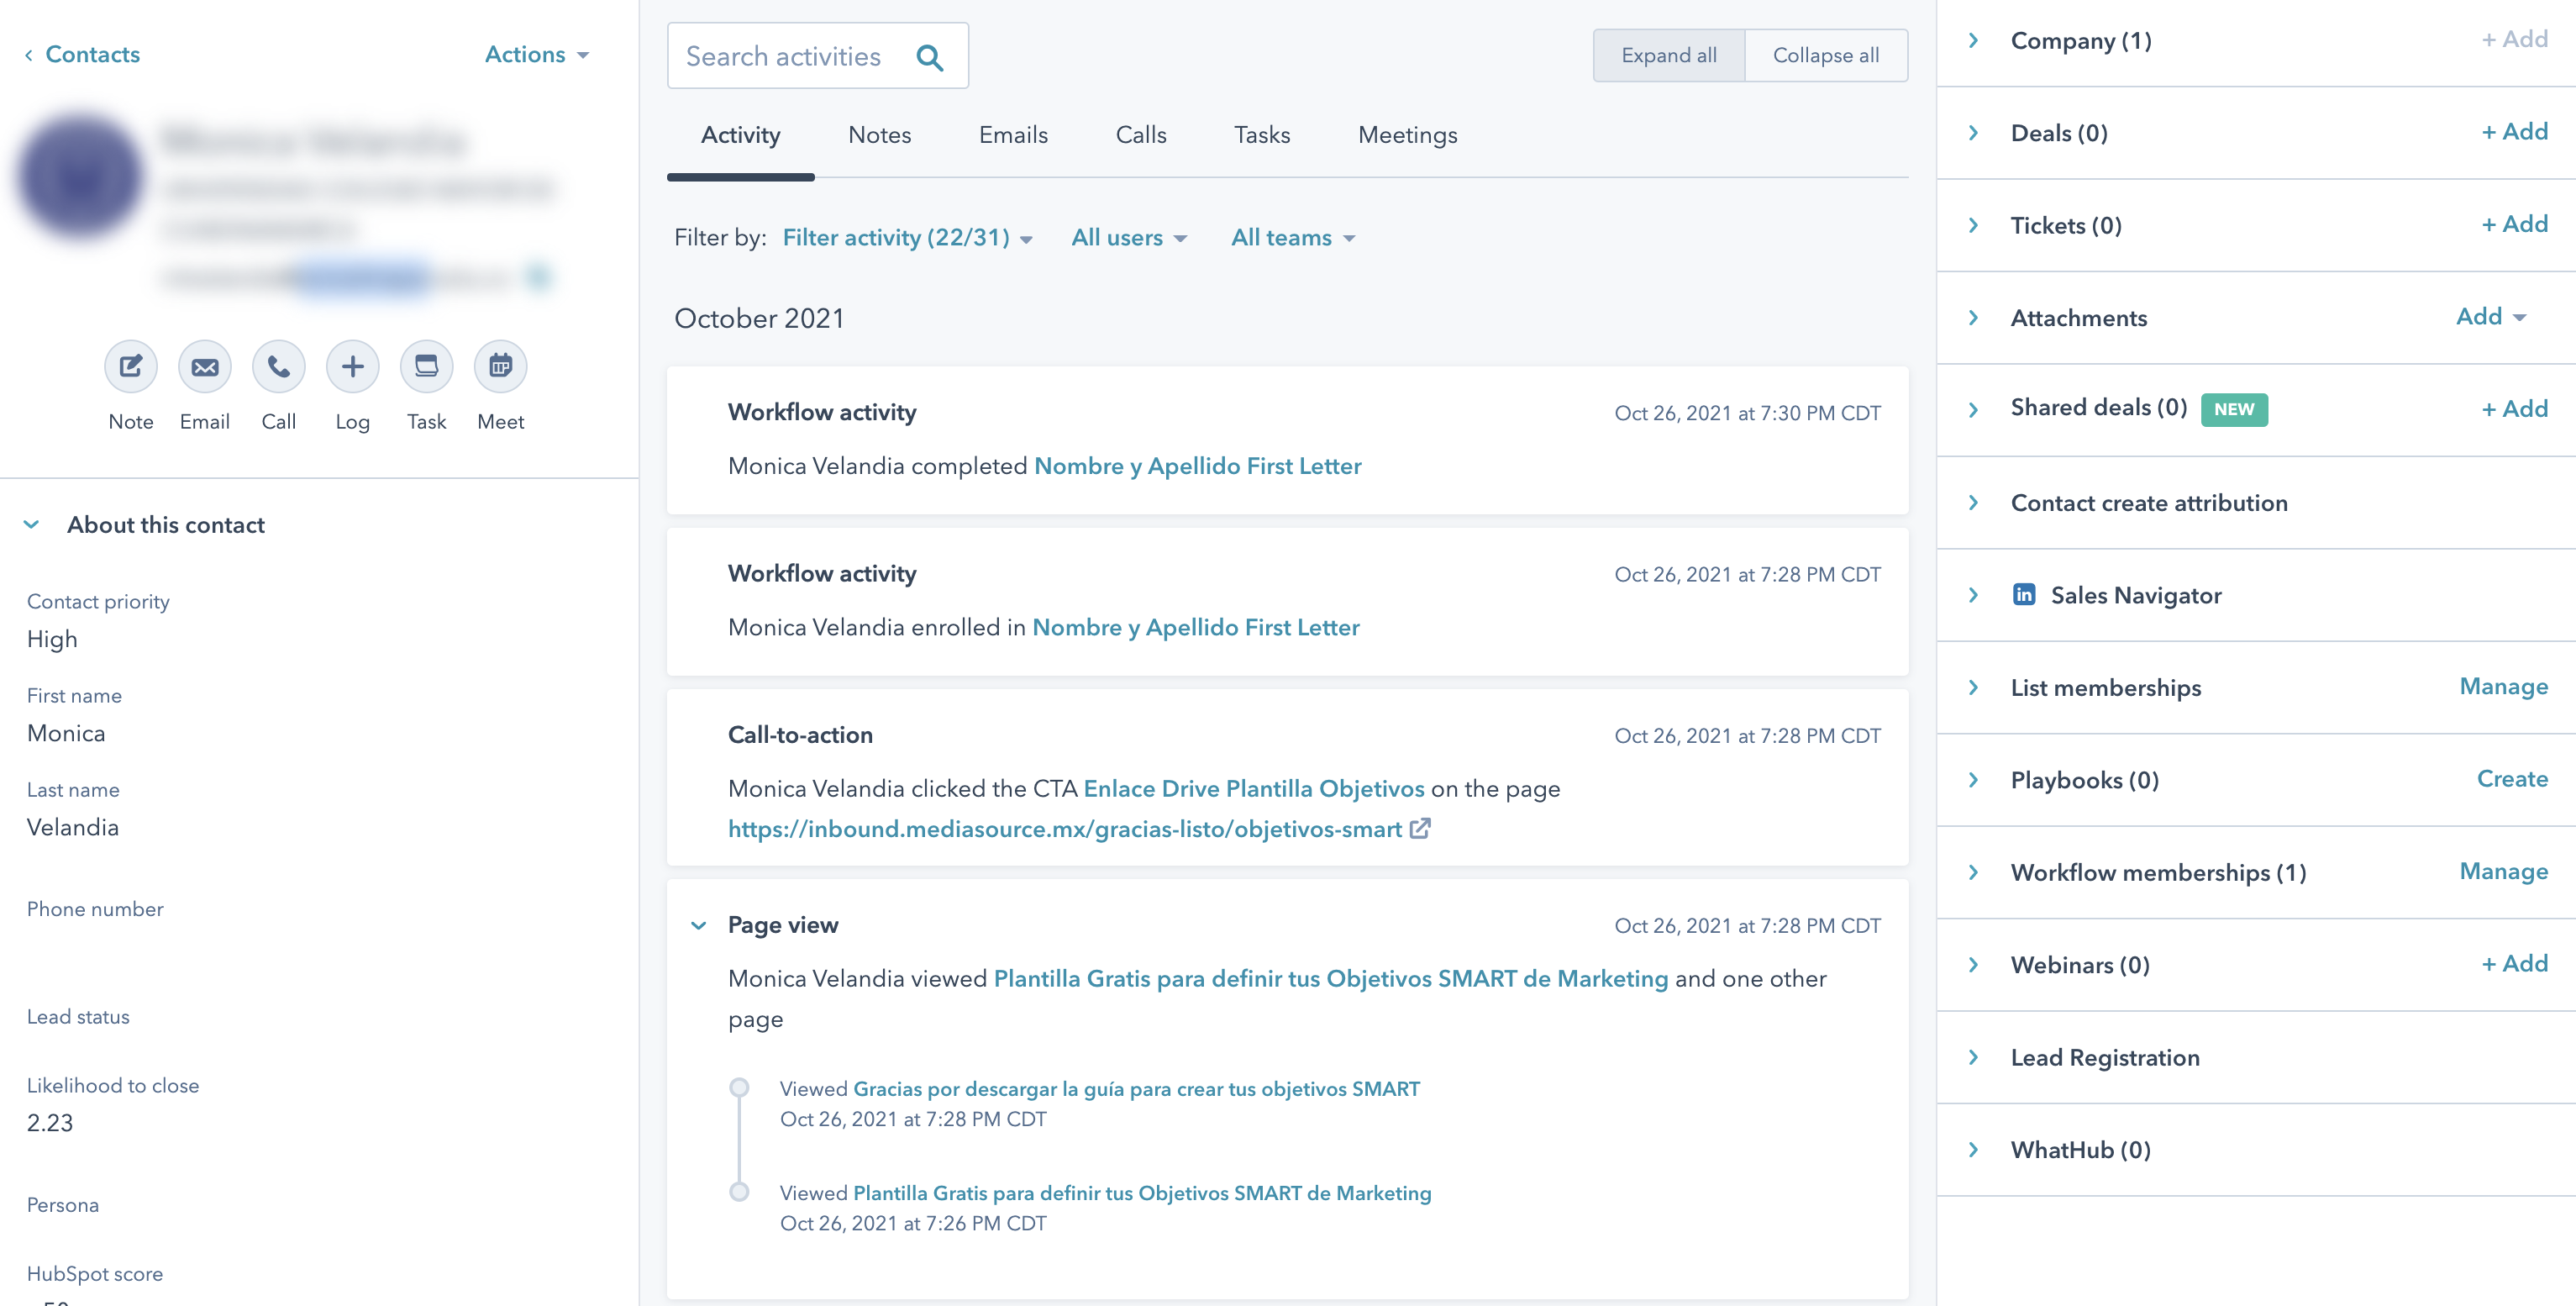
Task: Open Plantilla Gratis link viewed at 7:26 PM
Action: click(1142, 1193)
